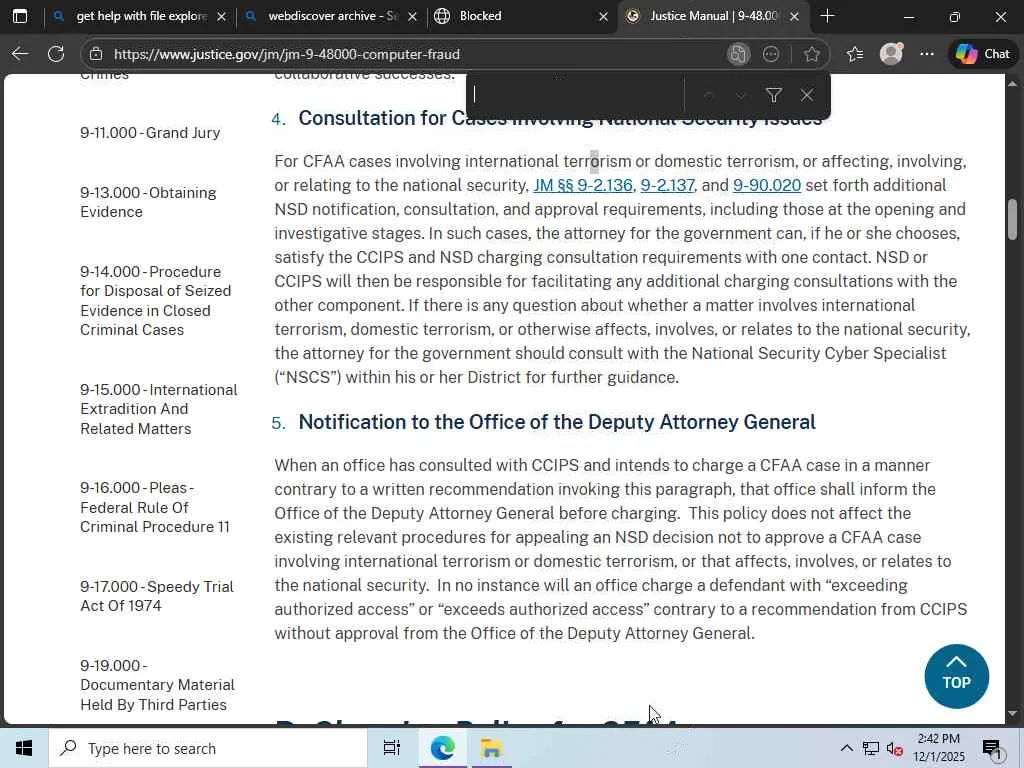Close the find-on-page bar
1024x768 pixels.
pyautogui.click(x=807, y=95)
